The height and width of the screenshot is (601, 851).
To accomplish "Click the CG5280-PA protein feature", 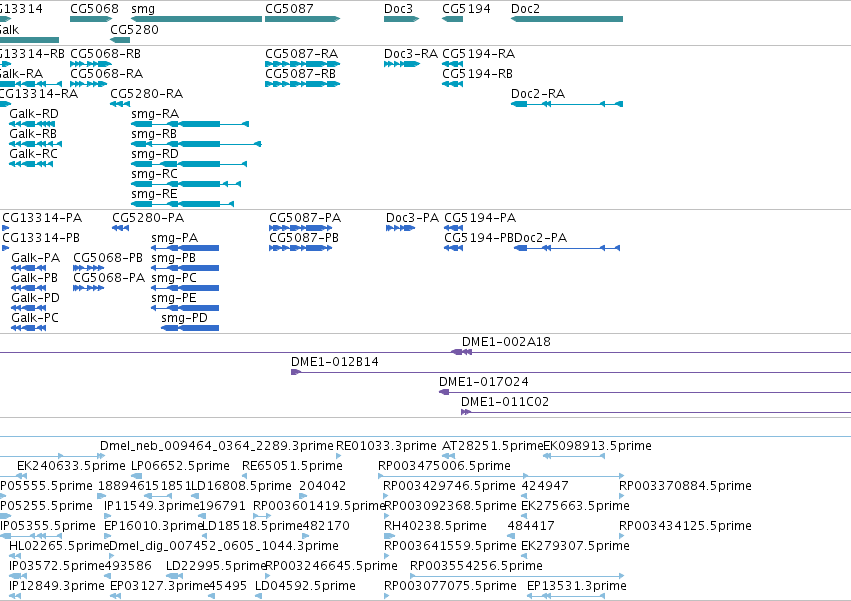I will click(x=120, y=228).
